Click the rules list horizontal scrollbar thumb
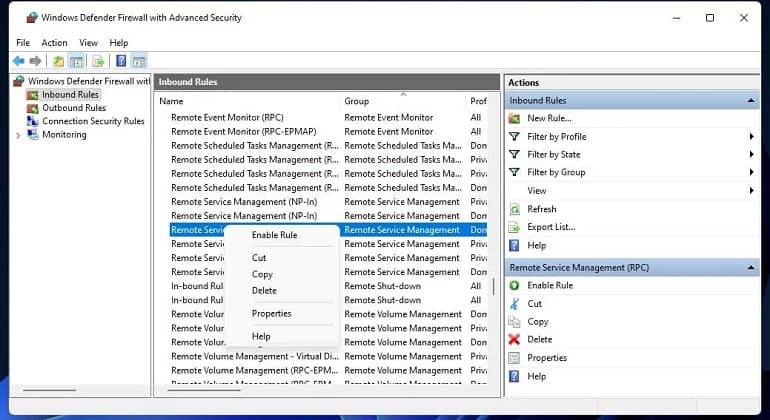 pos(204,391)
